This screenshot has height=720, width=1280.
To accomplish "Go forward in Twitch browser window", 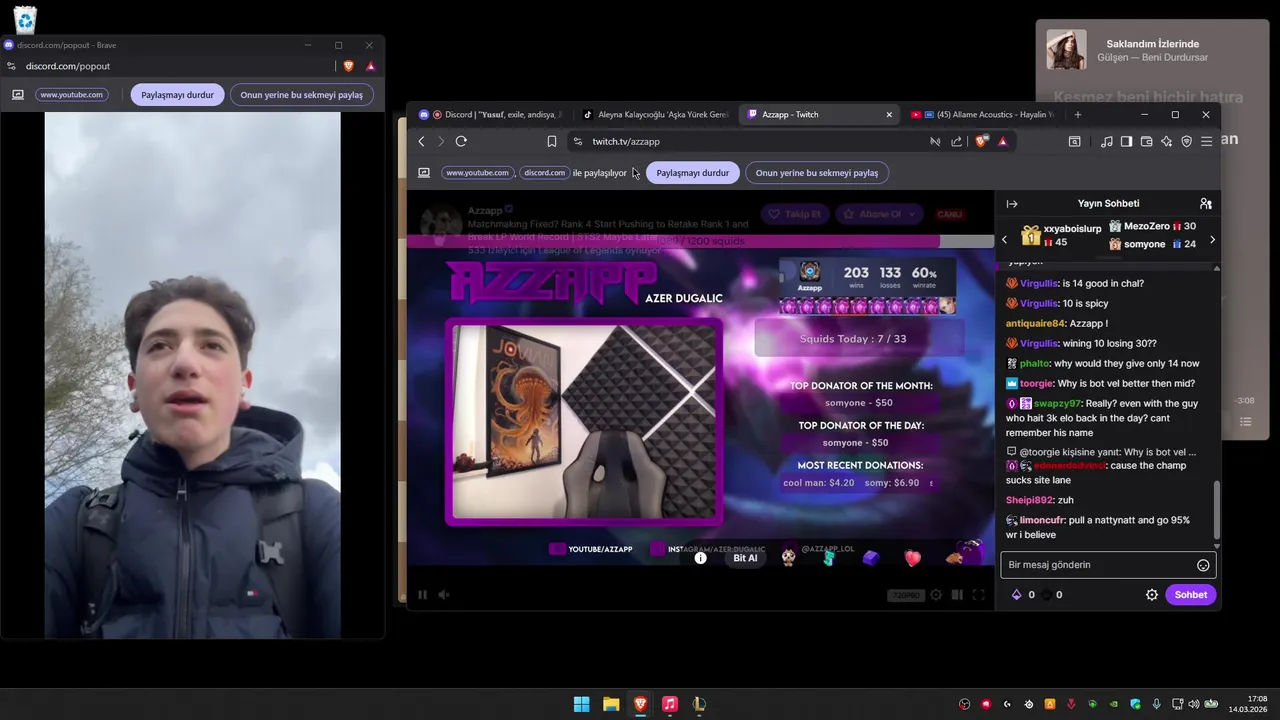I will click(x=441, y=142).
